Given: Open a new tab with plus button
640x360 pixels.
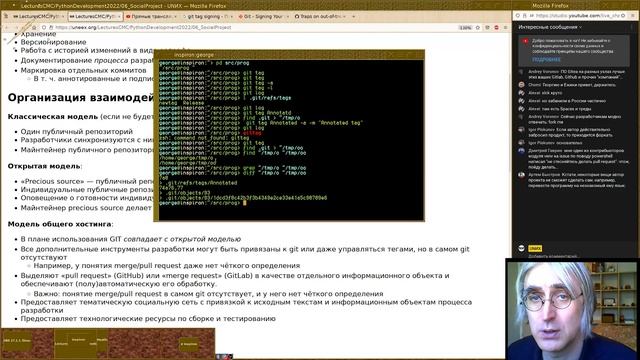Looking at the screenshot, I should (353, 16).
